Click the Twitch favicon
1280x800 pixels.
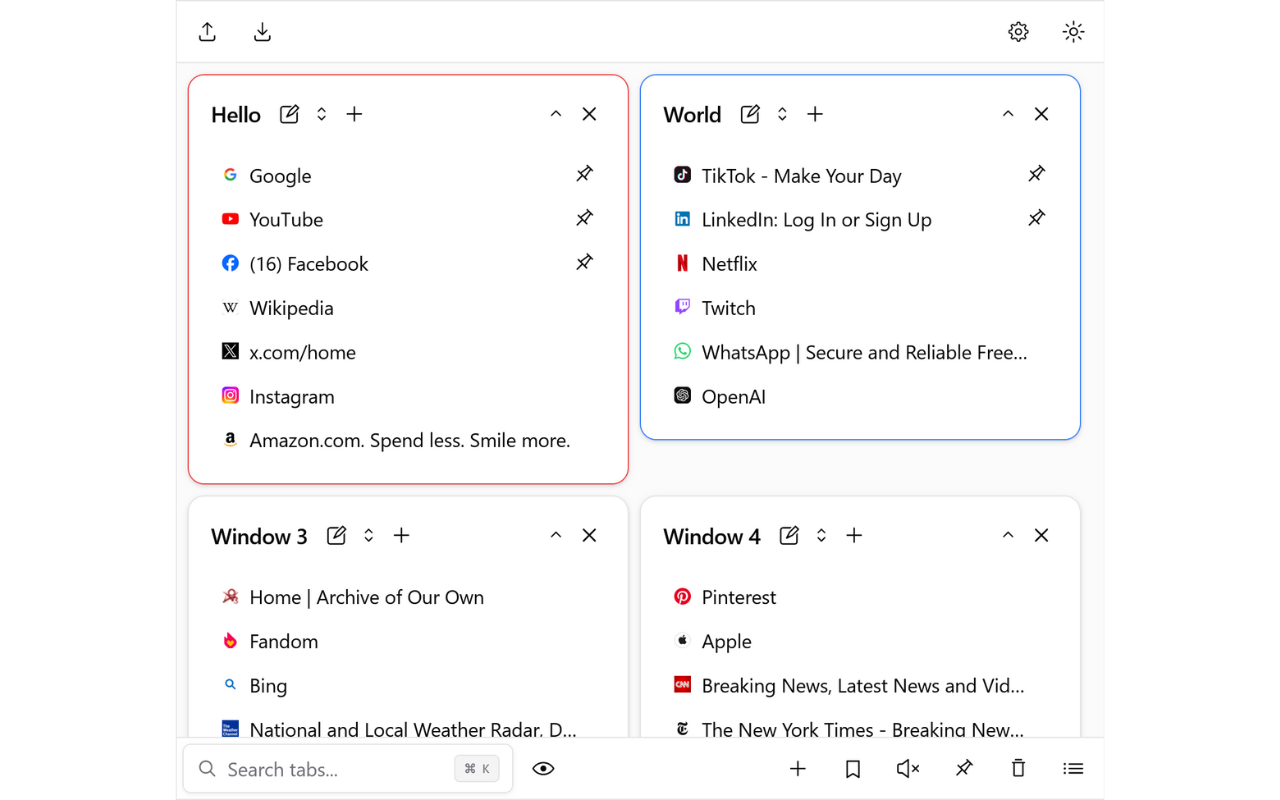pyautogui.click(x=682, y=307)
